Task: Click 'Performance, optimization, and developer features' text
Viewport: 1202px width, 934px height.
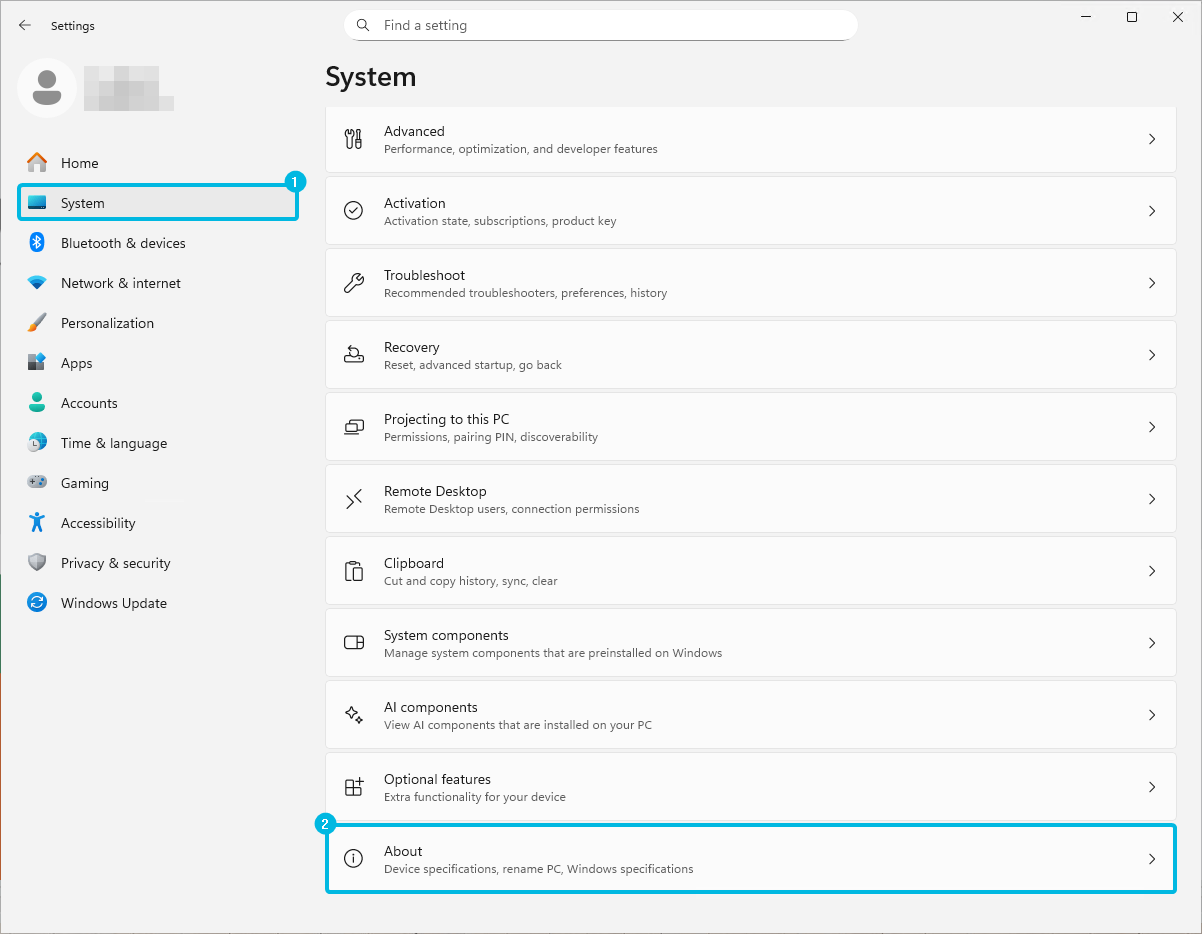Action: pyautogui.click(x=521, y=149)
